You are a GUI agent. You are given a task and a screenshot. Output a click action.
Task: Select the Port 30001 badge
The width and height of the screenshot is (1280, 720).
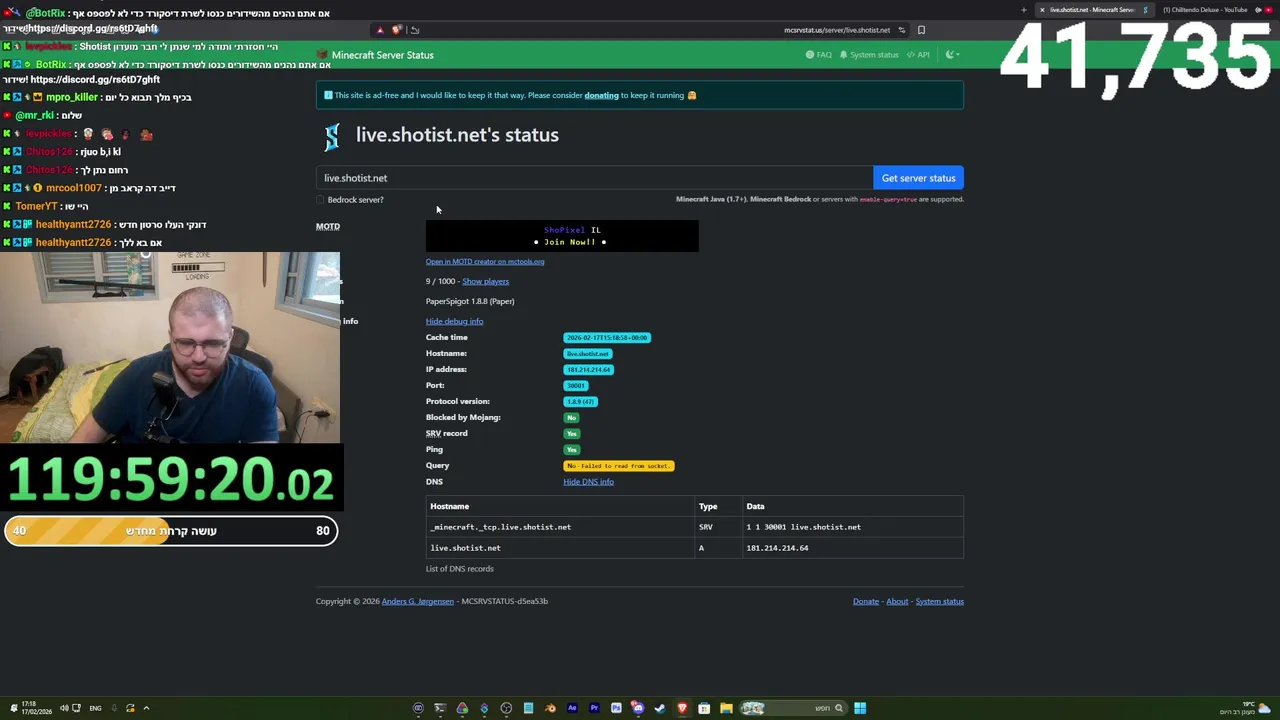(x=576, y=385)
